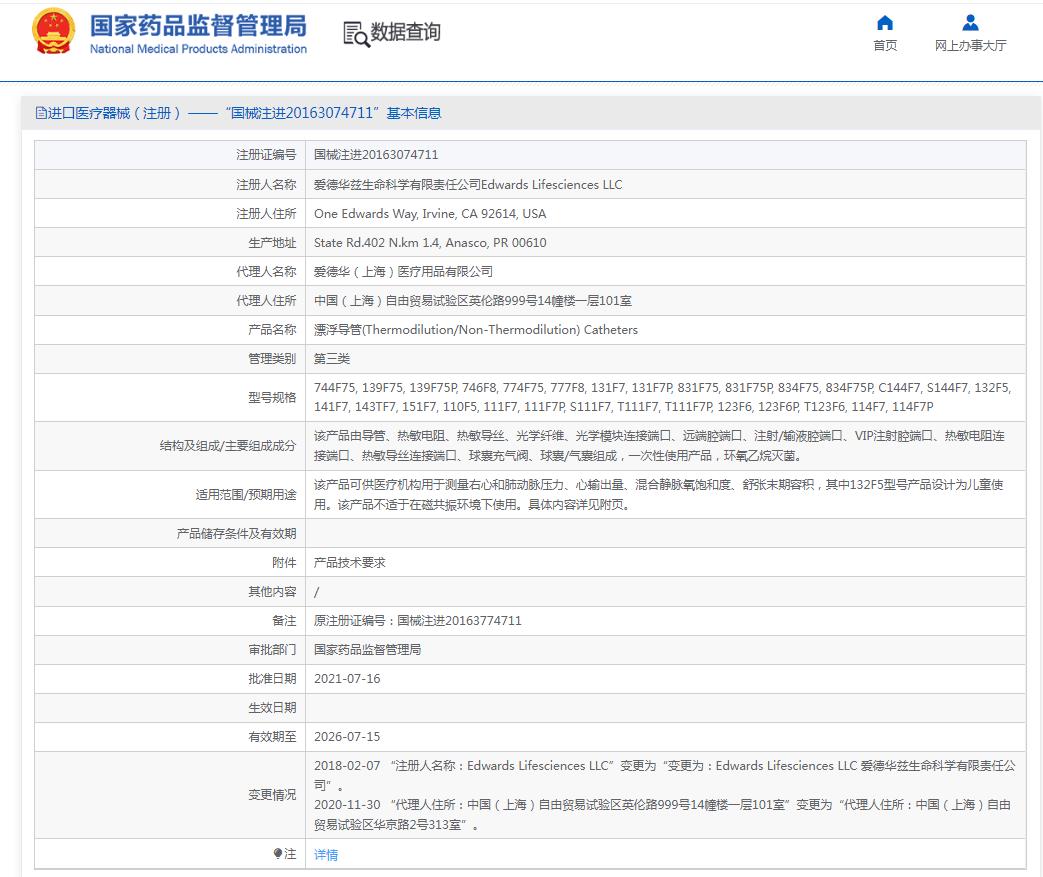This screenshot has height=877, width=1043.
Task: Click the 审批部门 row label
Action: pyautogui.click(x=272, y=649)
